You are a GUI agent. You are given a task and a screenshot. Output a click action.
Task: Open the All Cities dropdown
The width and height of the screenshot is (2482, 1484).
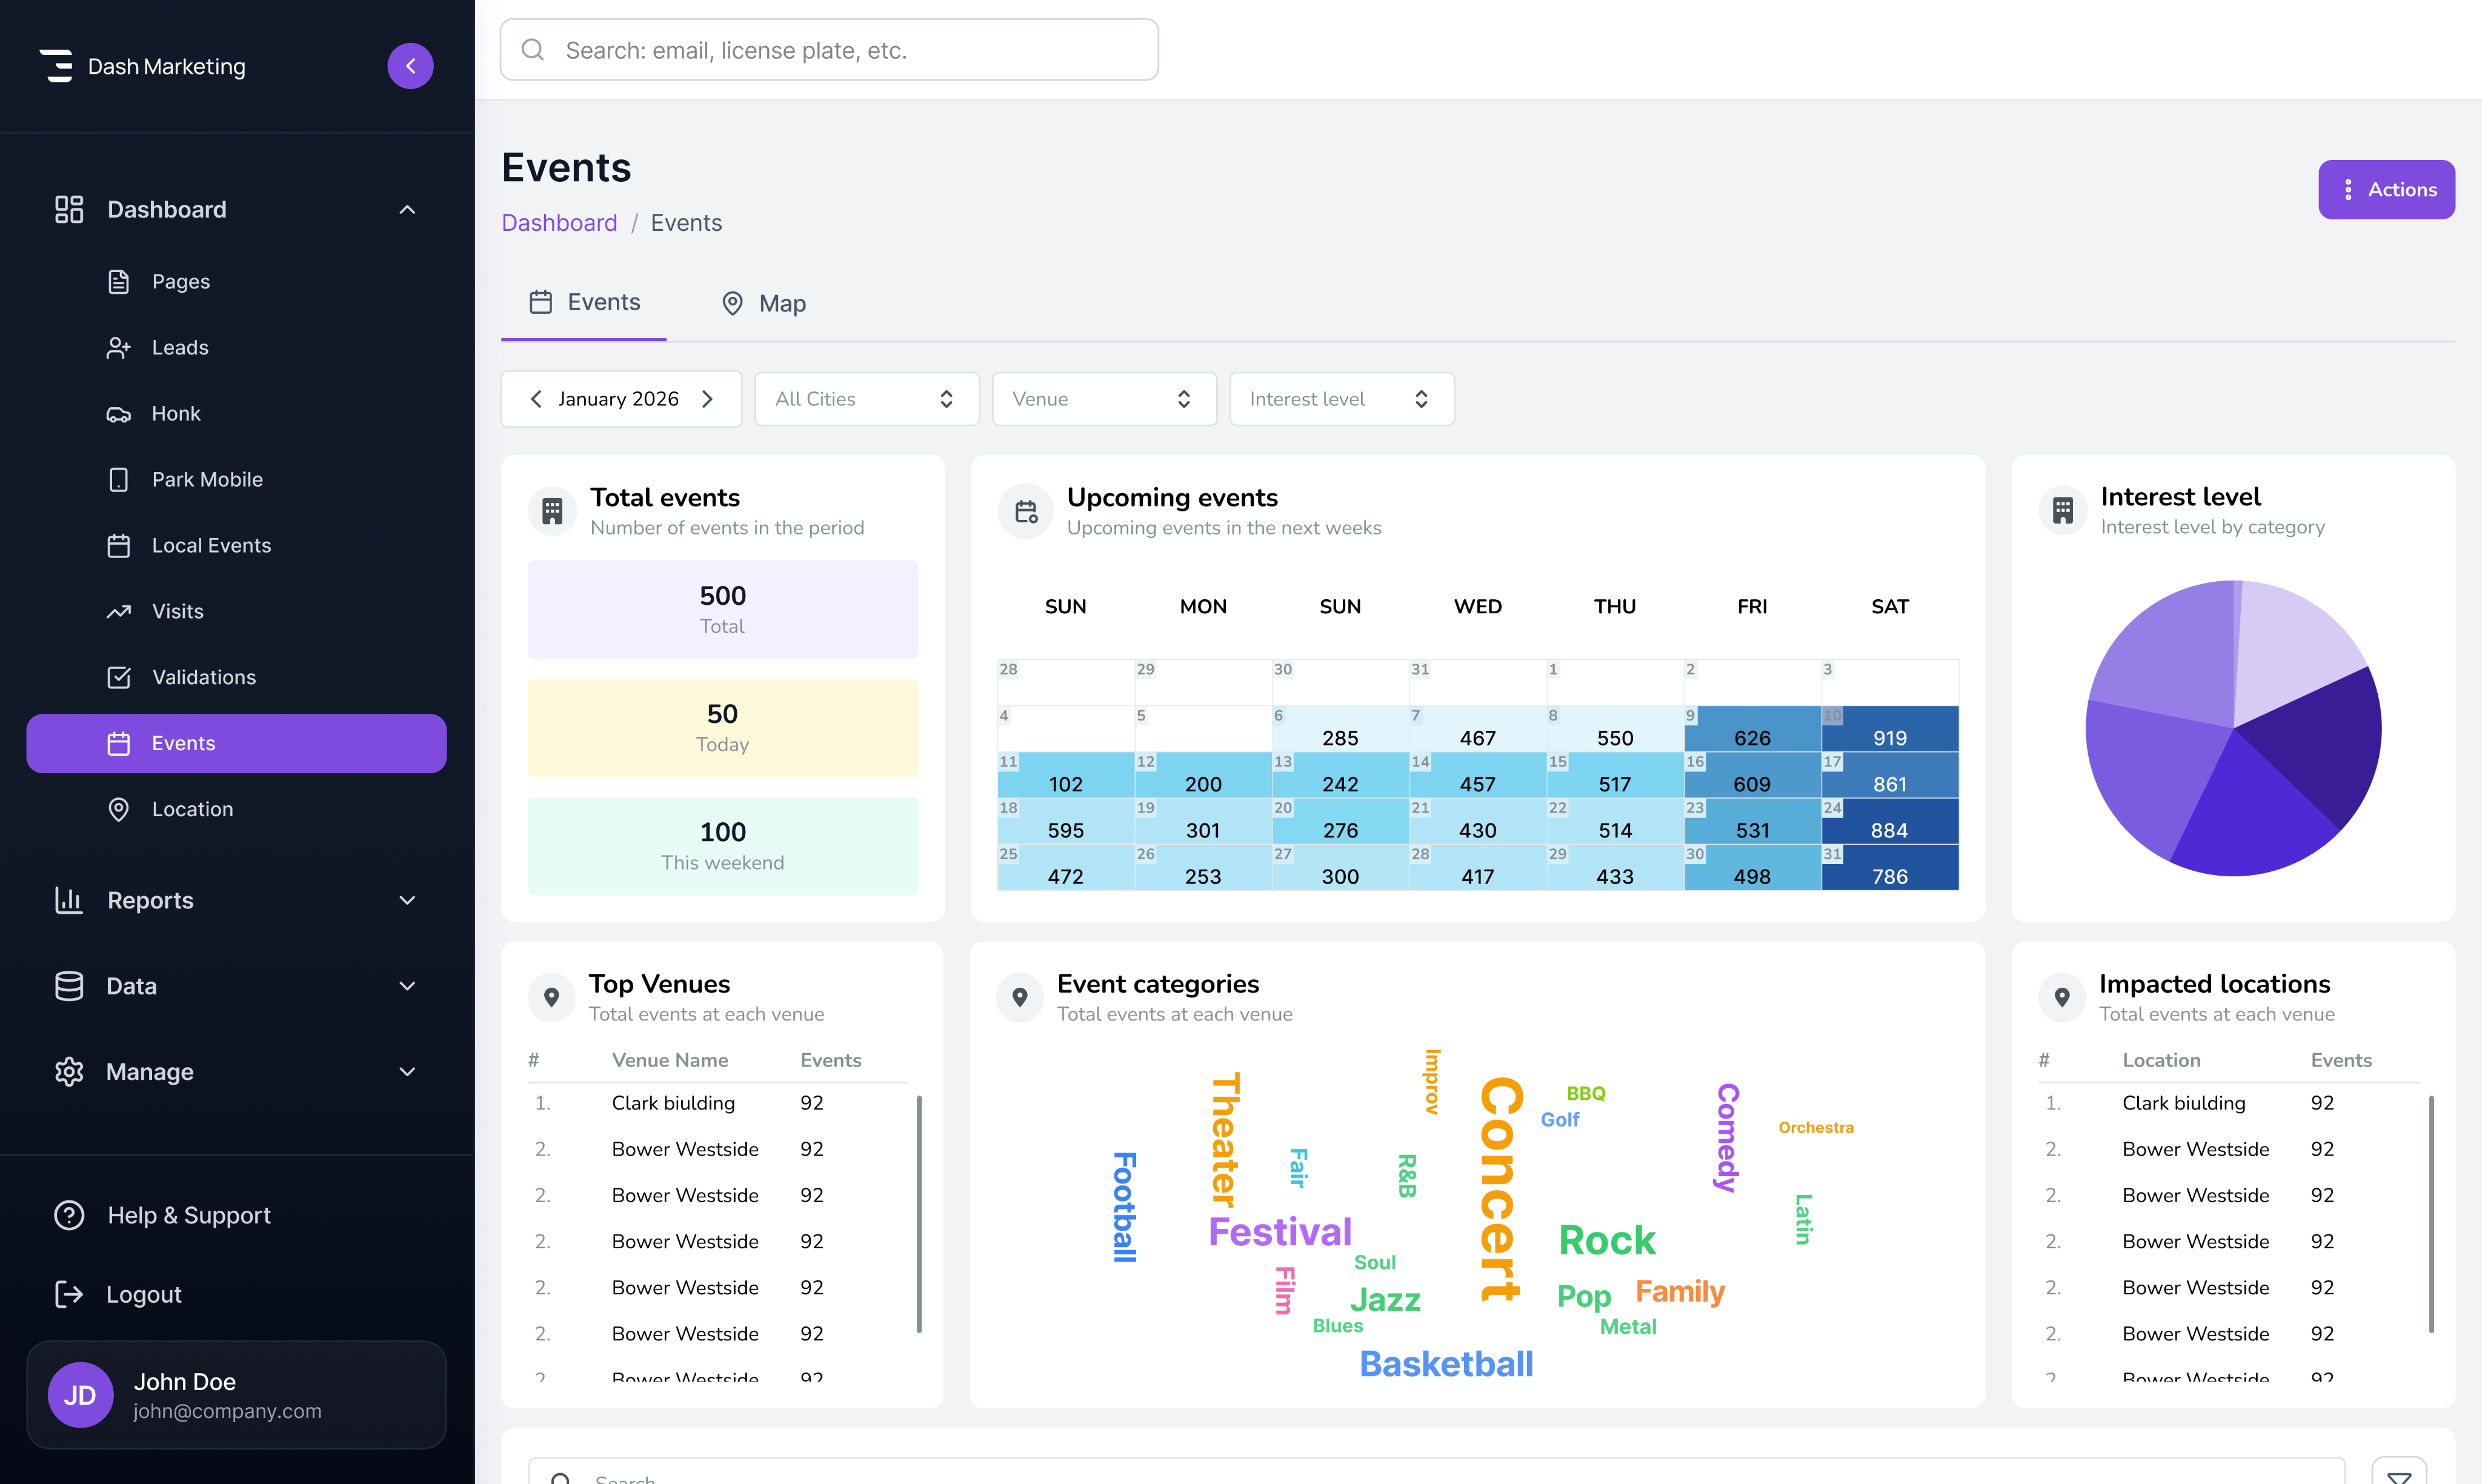point(866,399)
